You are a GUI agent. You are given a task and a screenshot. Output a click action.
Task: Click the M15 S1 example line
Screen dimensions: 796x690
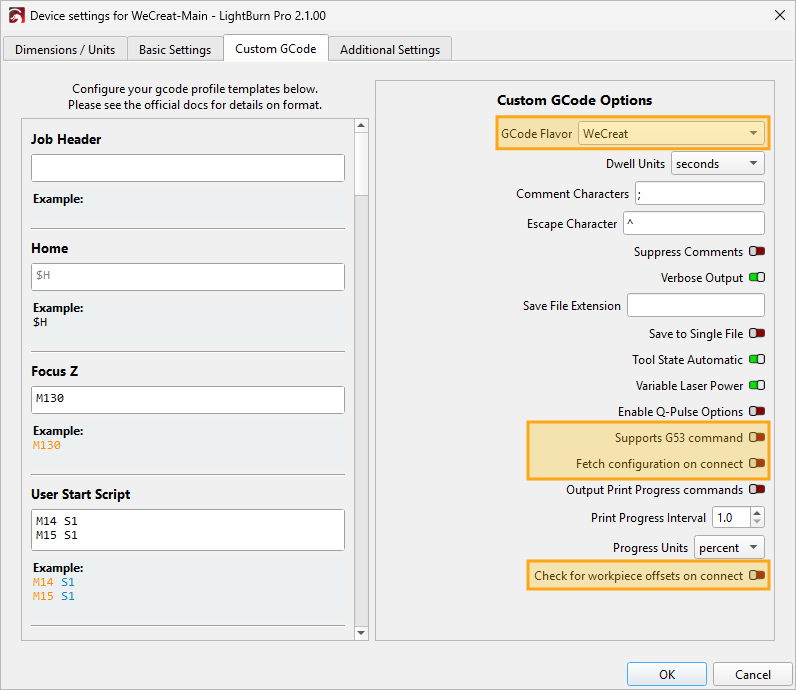54,596
